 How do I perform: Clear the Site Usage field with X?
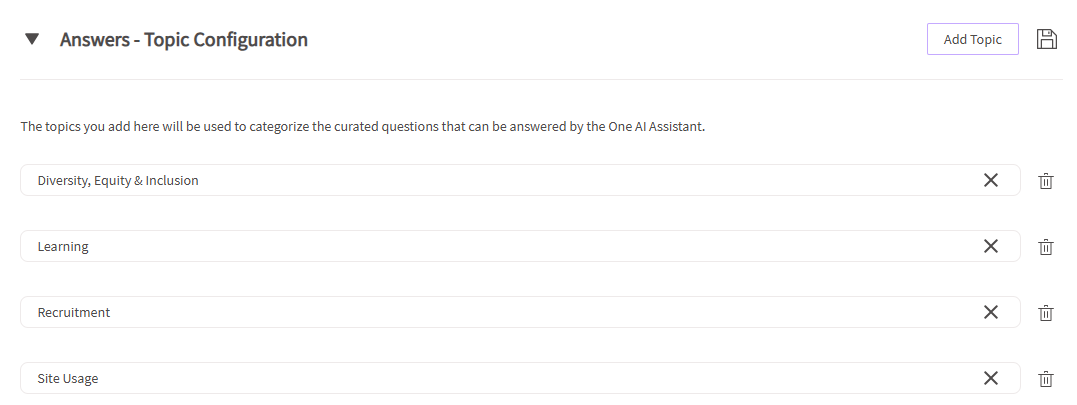point(990,378)
